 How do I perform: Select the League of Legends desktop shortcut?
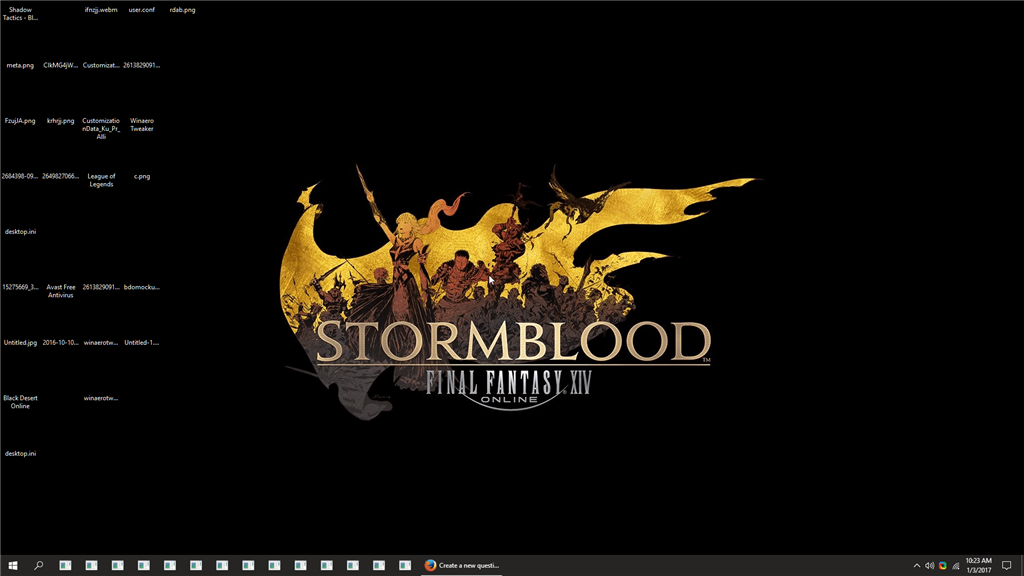101,180
